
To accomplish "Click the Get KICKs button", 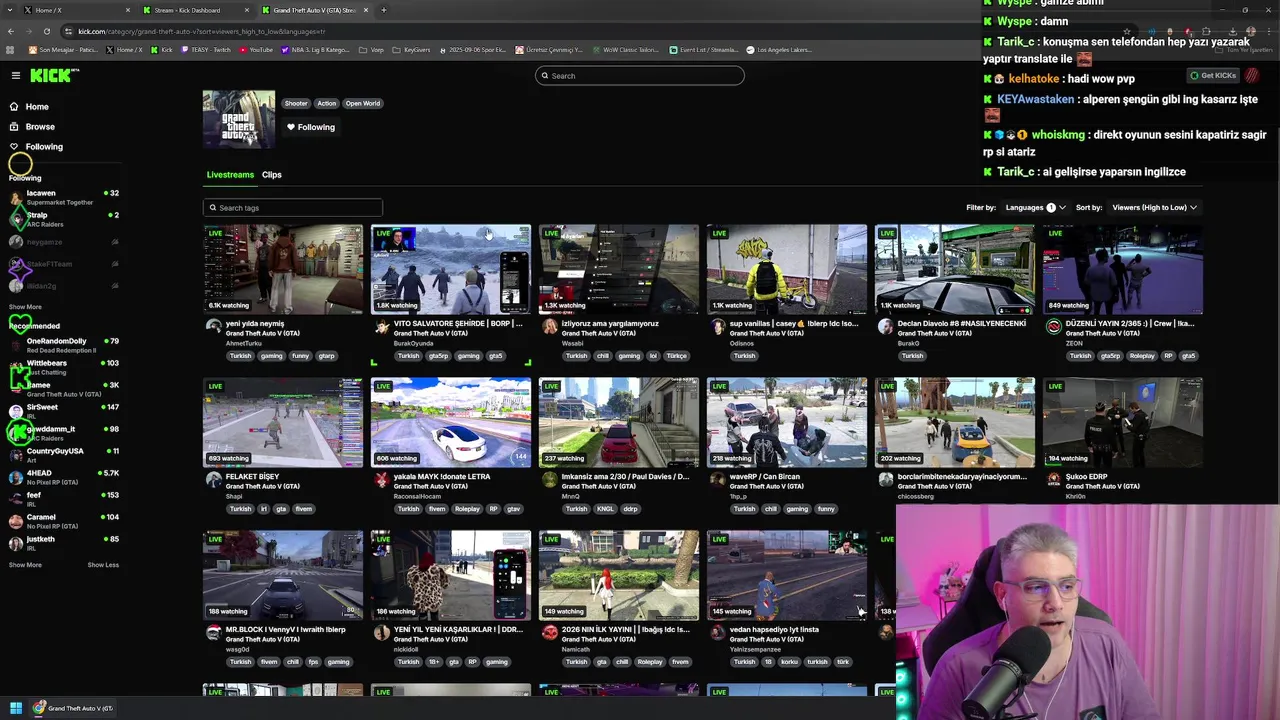I will 1213,76.
